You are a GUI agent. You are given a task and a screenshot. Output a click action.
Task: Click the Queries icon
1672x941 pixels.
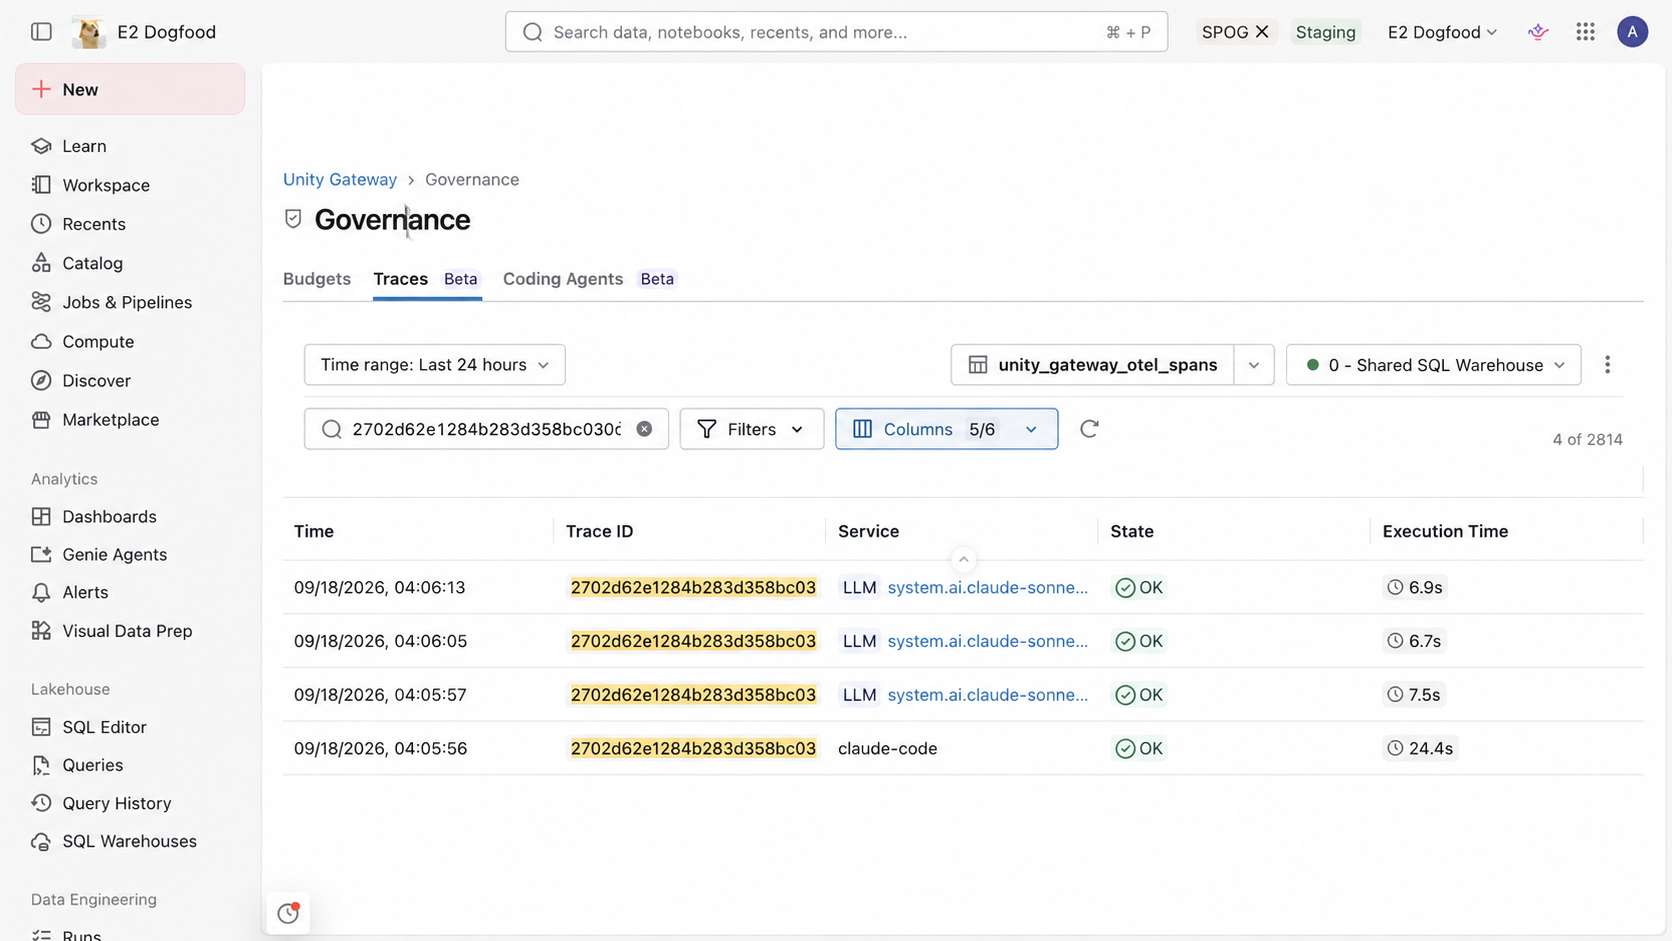pos(41,765)
